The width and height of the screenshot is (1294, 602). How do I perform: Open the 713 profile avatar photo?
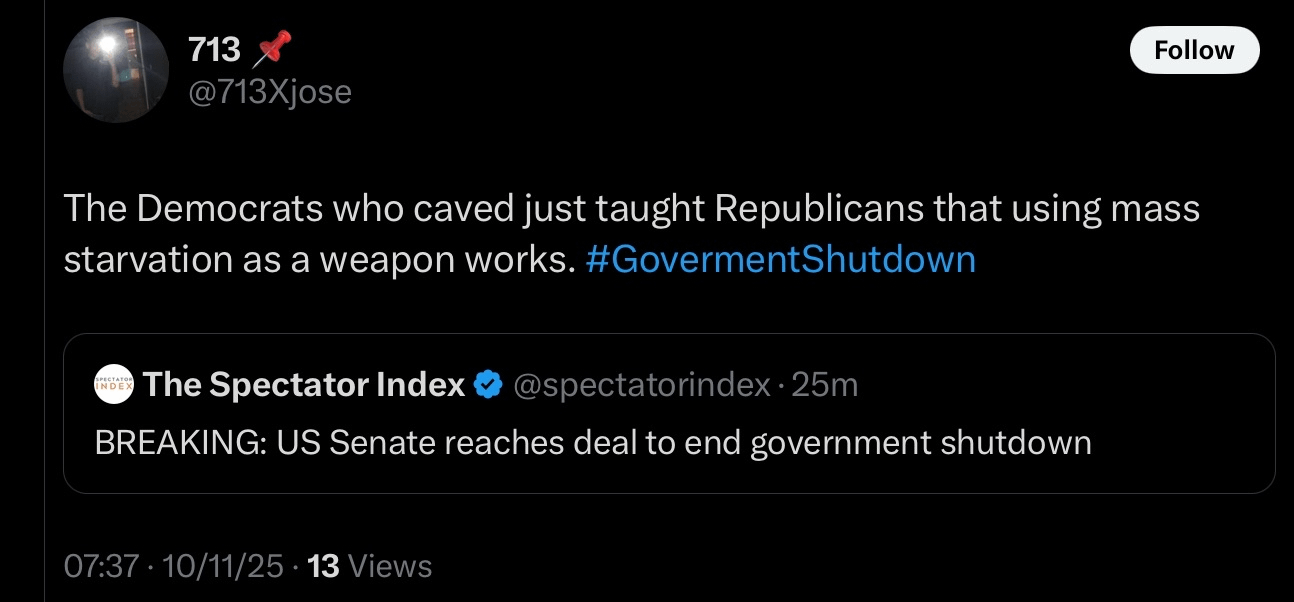[113, 70]
